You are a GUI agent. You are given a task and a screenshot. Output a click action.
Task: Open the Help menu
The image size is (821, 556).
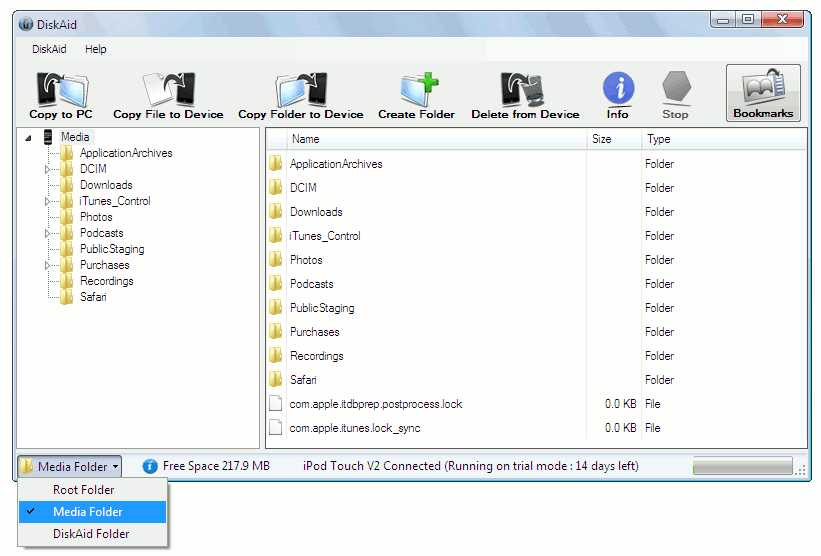pyautogui.click(x=95, y=49)
